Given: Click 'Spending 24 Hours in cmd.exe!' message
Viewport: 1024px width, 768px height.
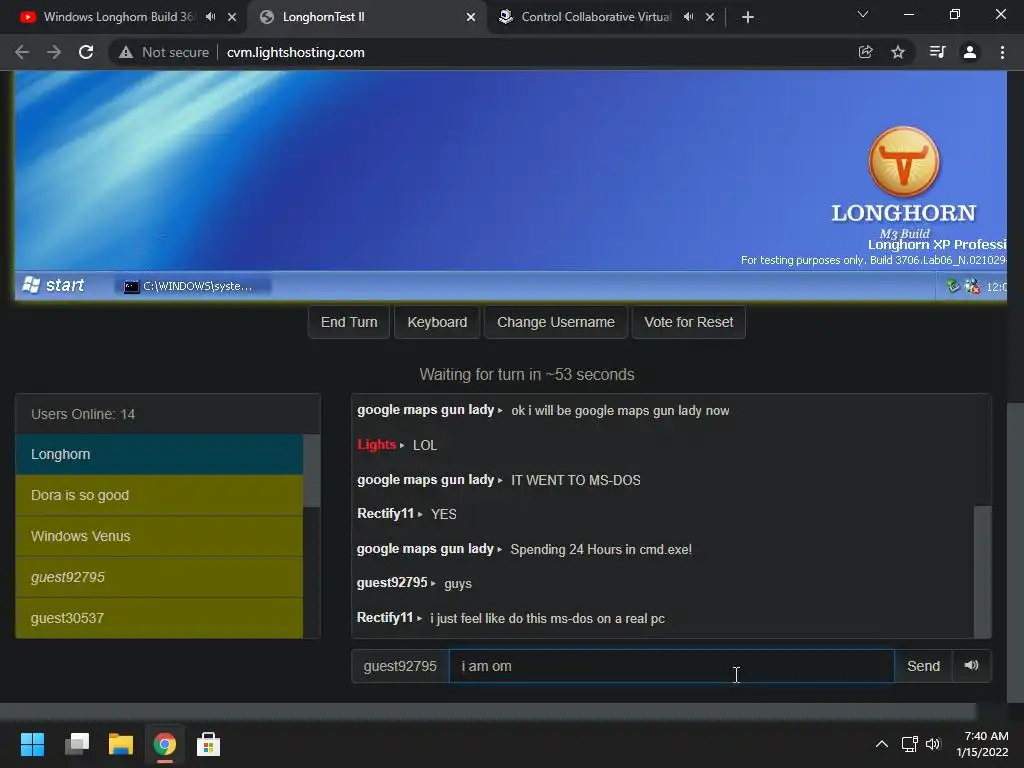Looking at the screenshot, I should pyautogui.click(x=601, y=549).
